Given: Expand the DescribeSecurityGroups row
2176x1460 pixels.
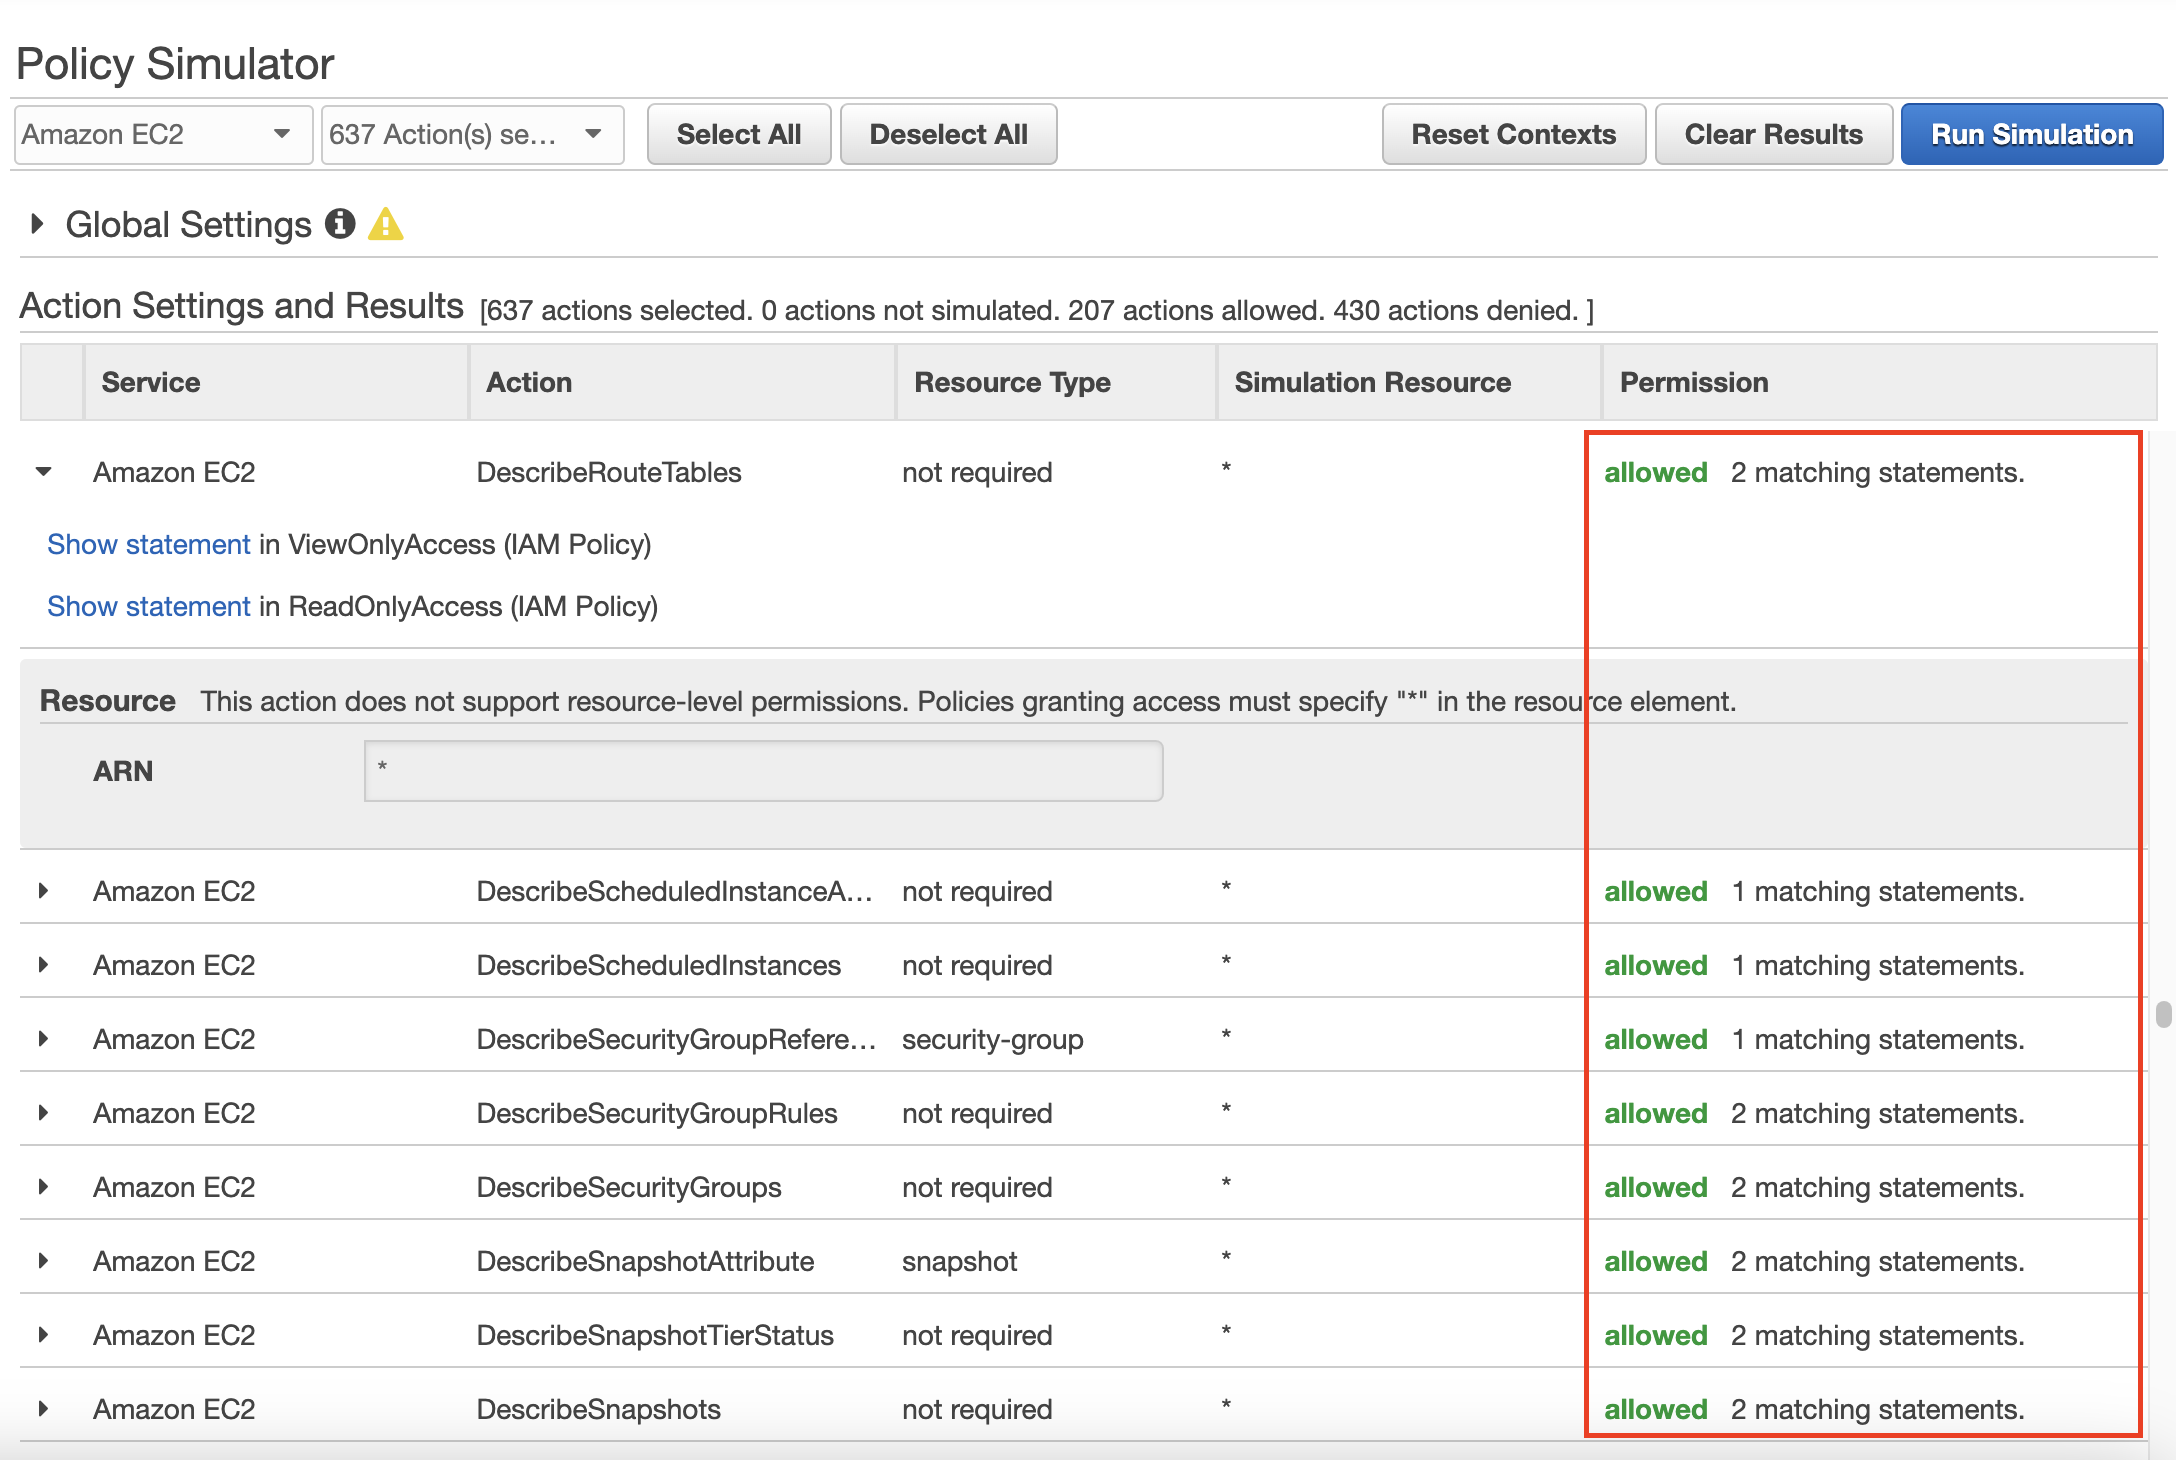Looking at the screenshot, I should [43, 1187].
